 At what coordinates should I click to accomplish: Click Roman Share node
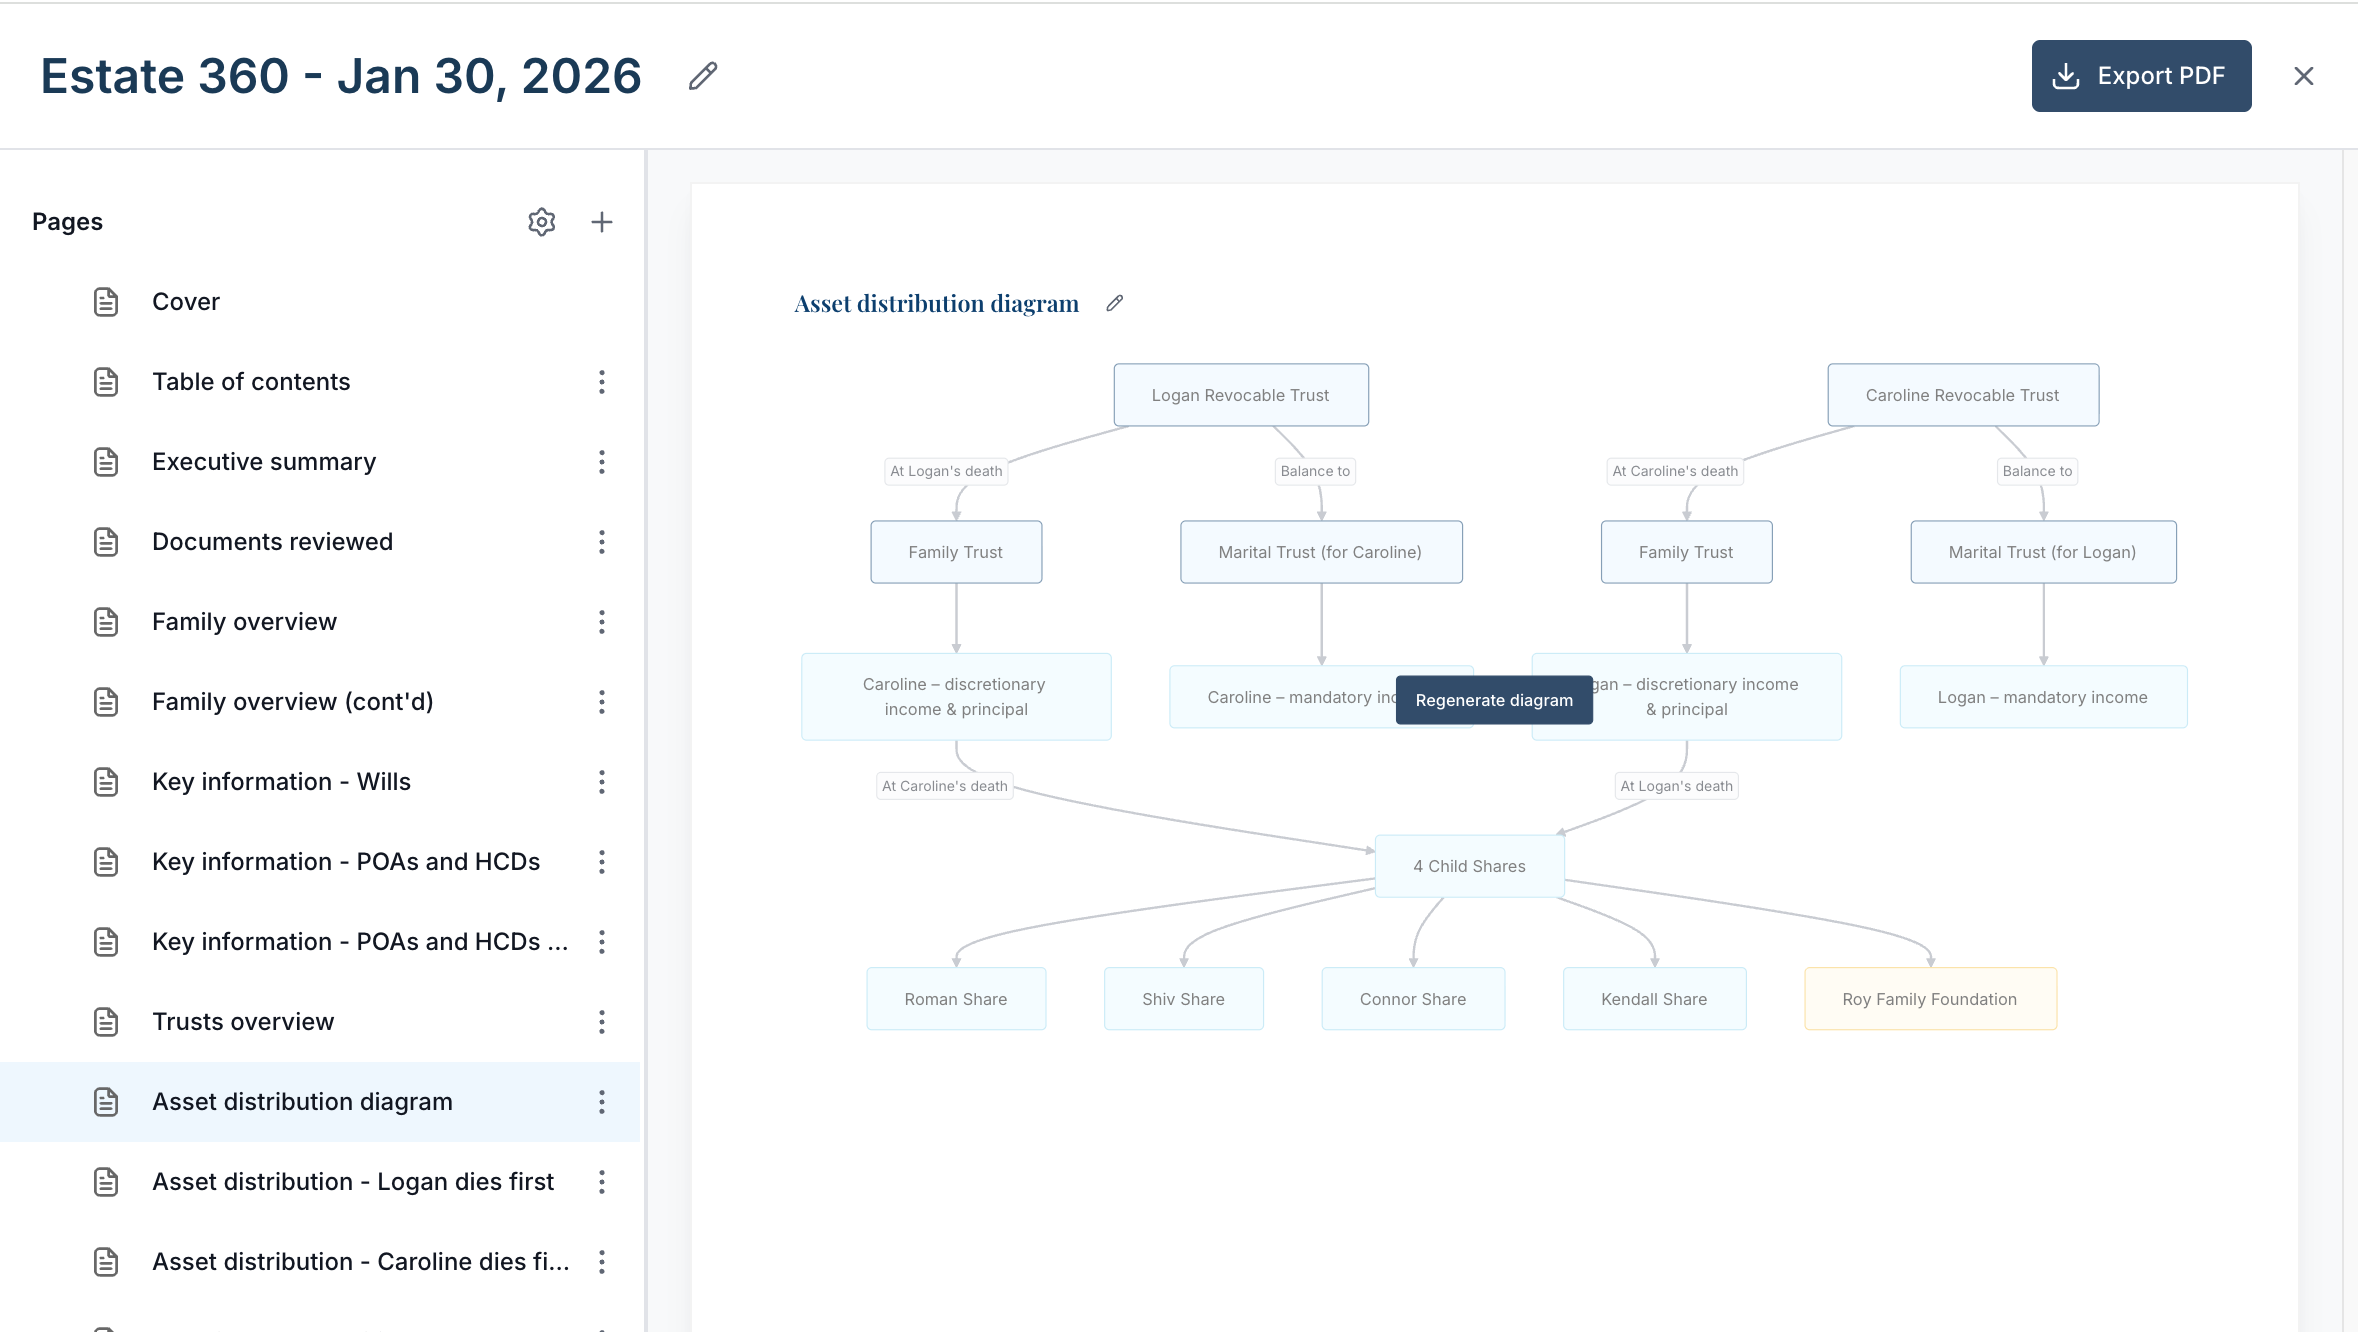(956, 999)
